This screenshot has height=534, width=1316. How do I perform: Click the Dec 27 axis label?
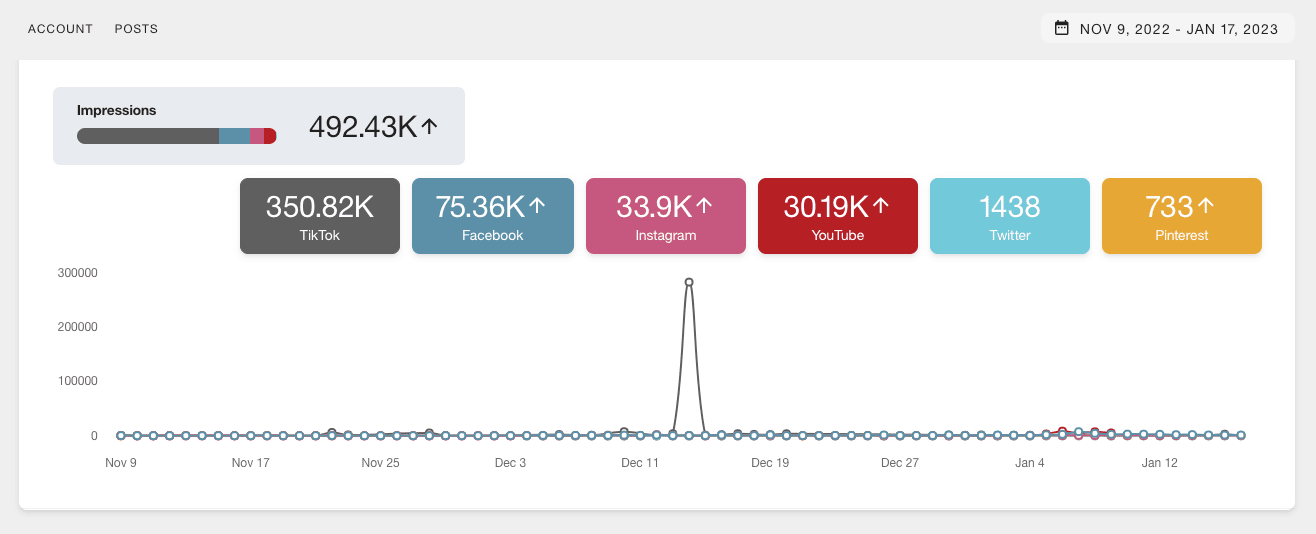click(x=900, y=463)
